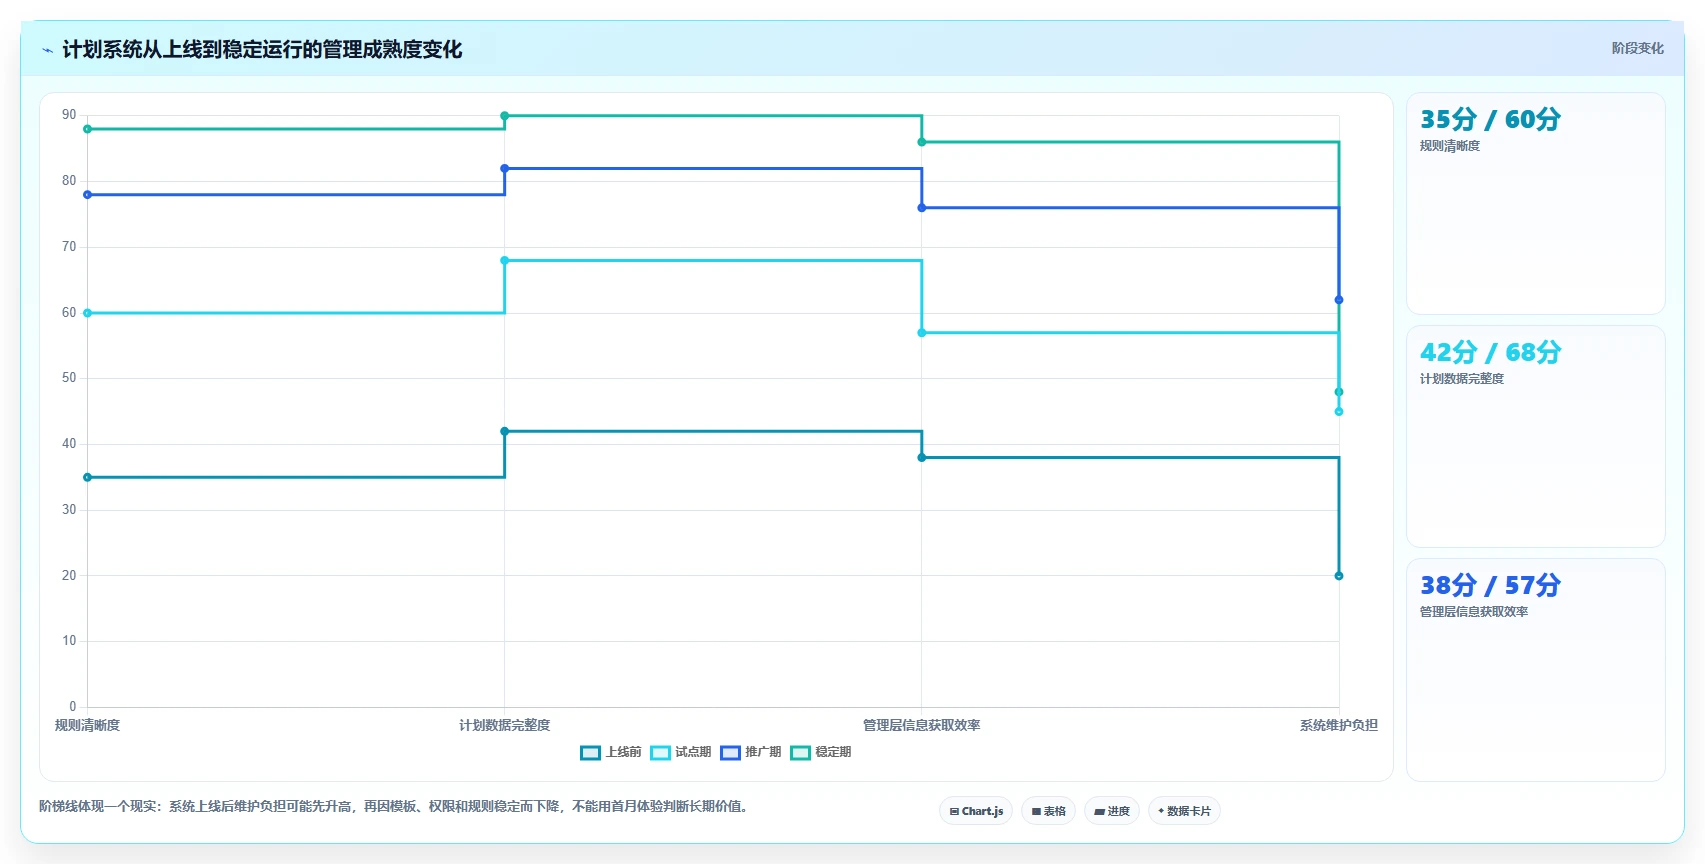This screenshot has width=1705, height=864.
Task: Click 推广期 point at 系统维护负担 (62)
Action: pyautogui.click(x=1339, y=300)
